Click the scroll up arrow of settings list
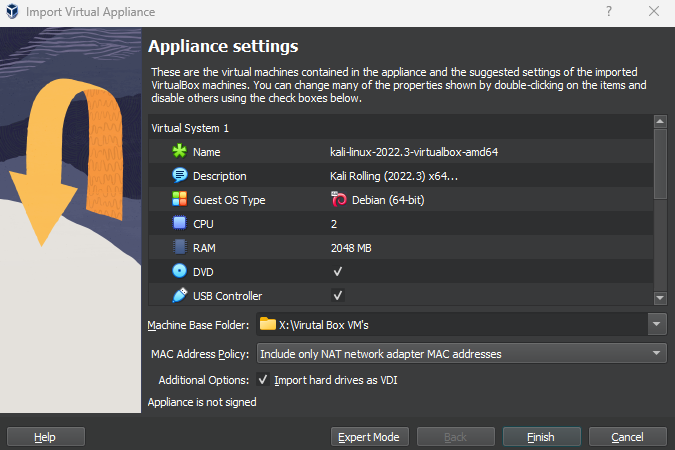Image resolution: width=675 pixels, height=450 pixels. (x=660, y=122)
